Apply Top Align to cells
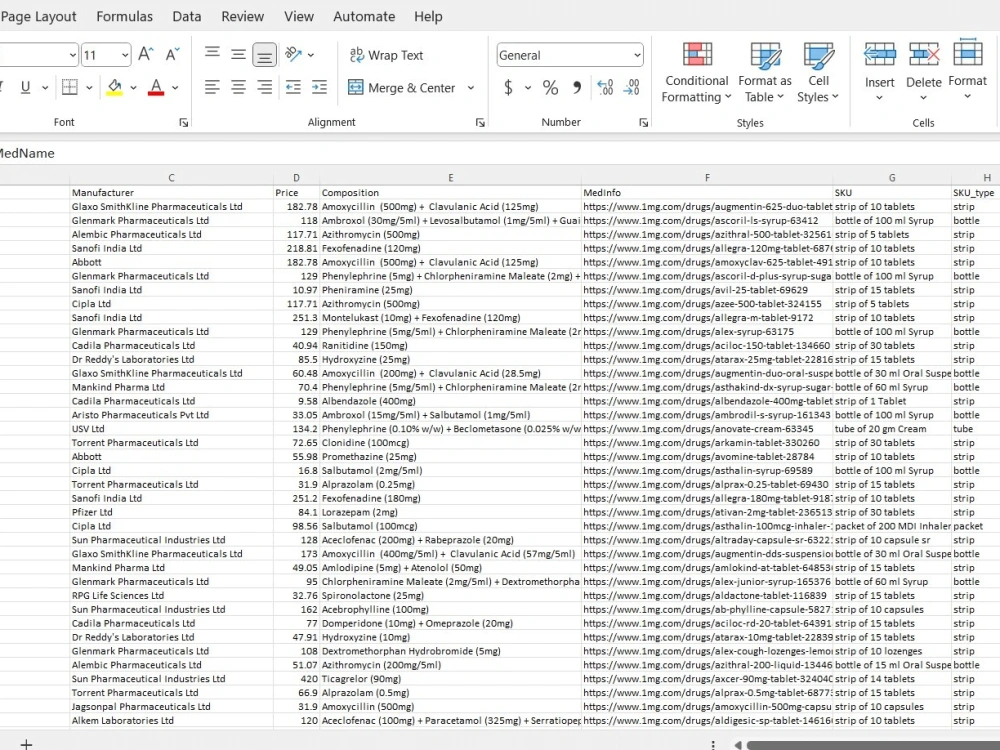1000x750 pixels. [x=212, y=54]
